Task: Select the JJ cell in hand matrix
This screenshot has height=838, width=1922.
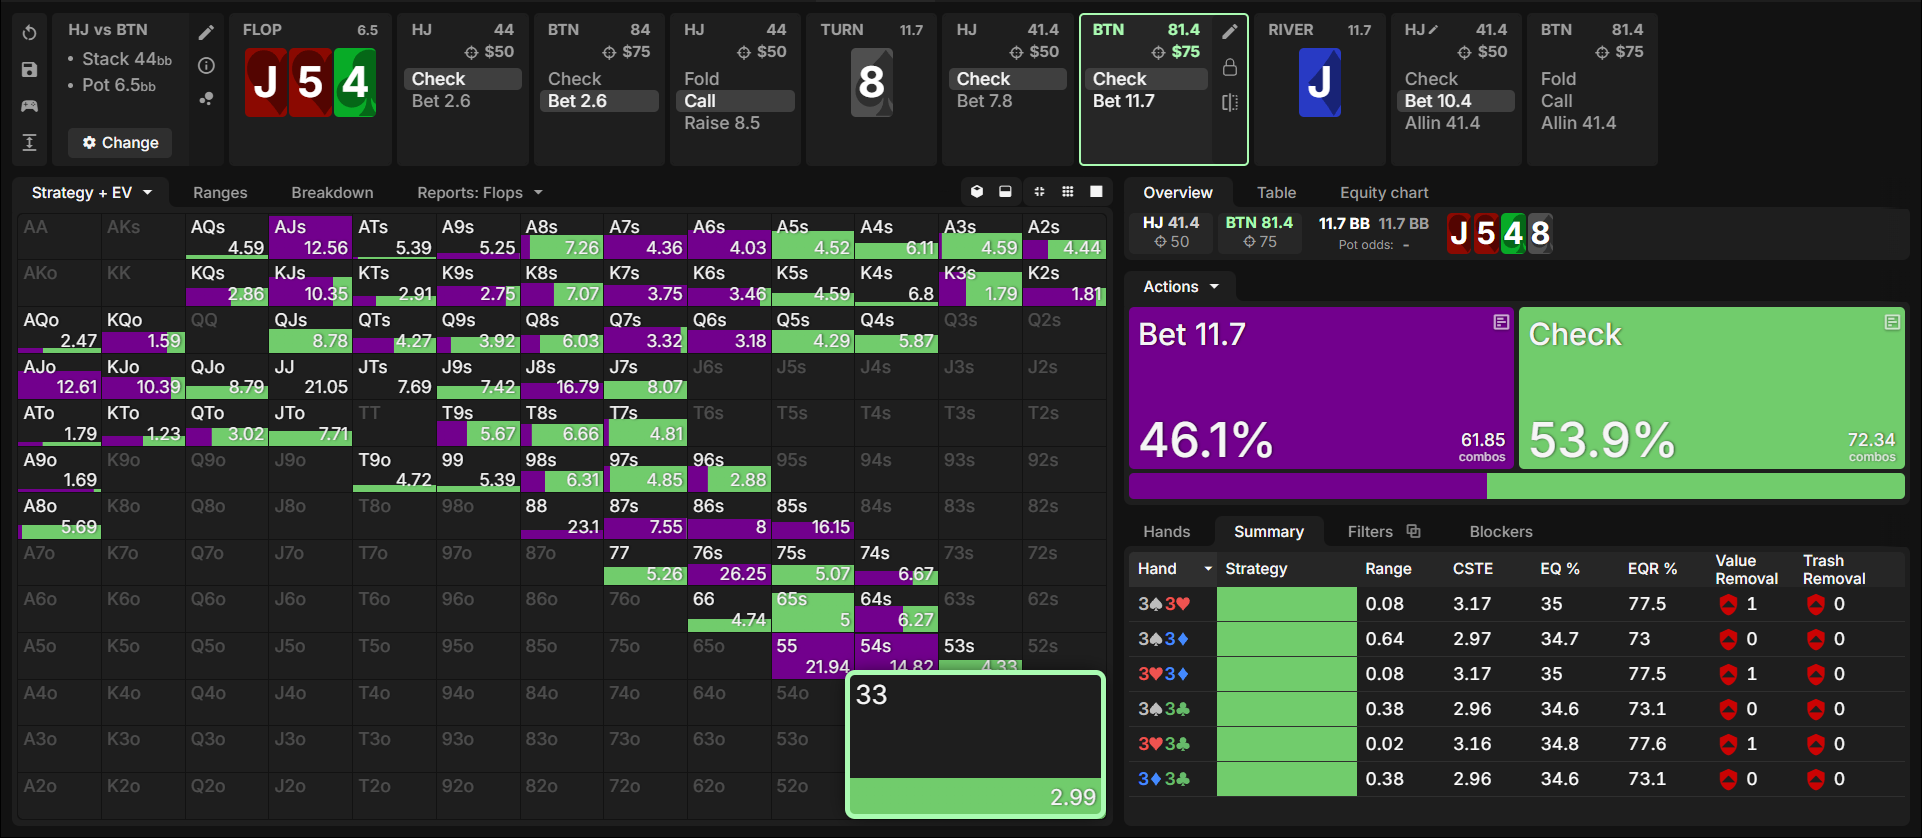Action: click(310, 377)
